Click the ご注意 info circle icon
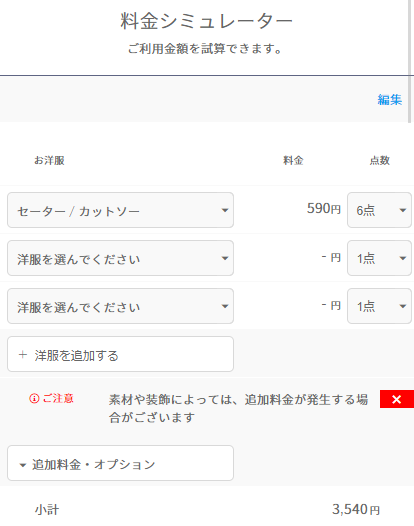The image size is (414, 526). (x=34, y=399)
